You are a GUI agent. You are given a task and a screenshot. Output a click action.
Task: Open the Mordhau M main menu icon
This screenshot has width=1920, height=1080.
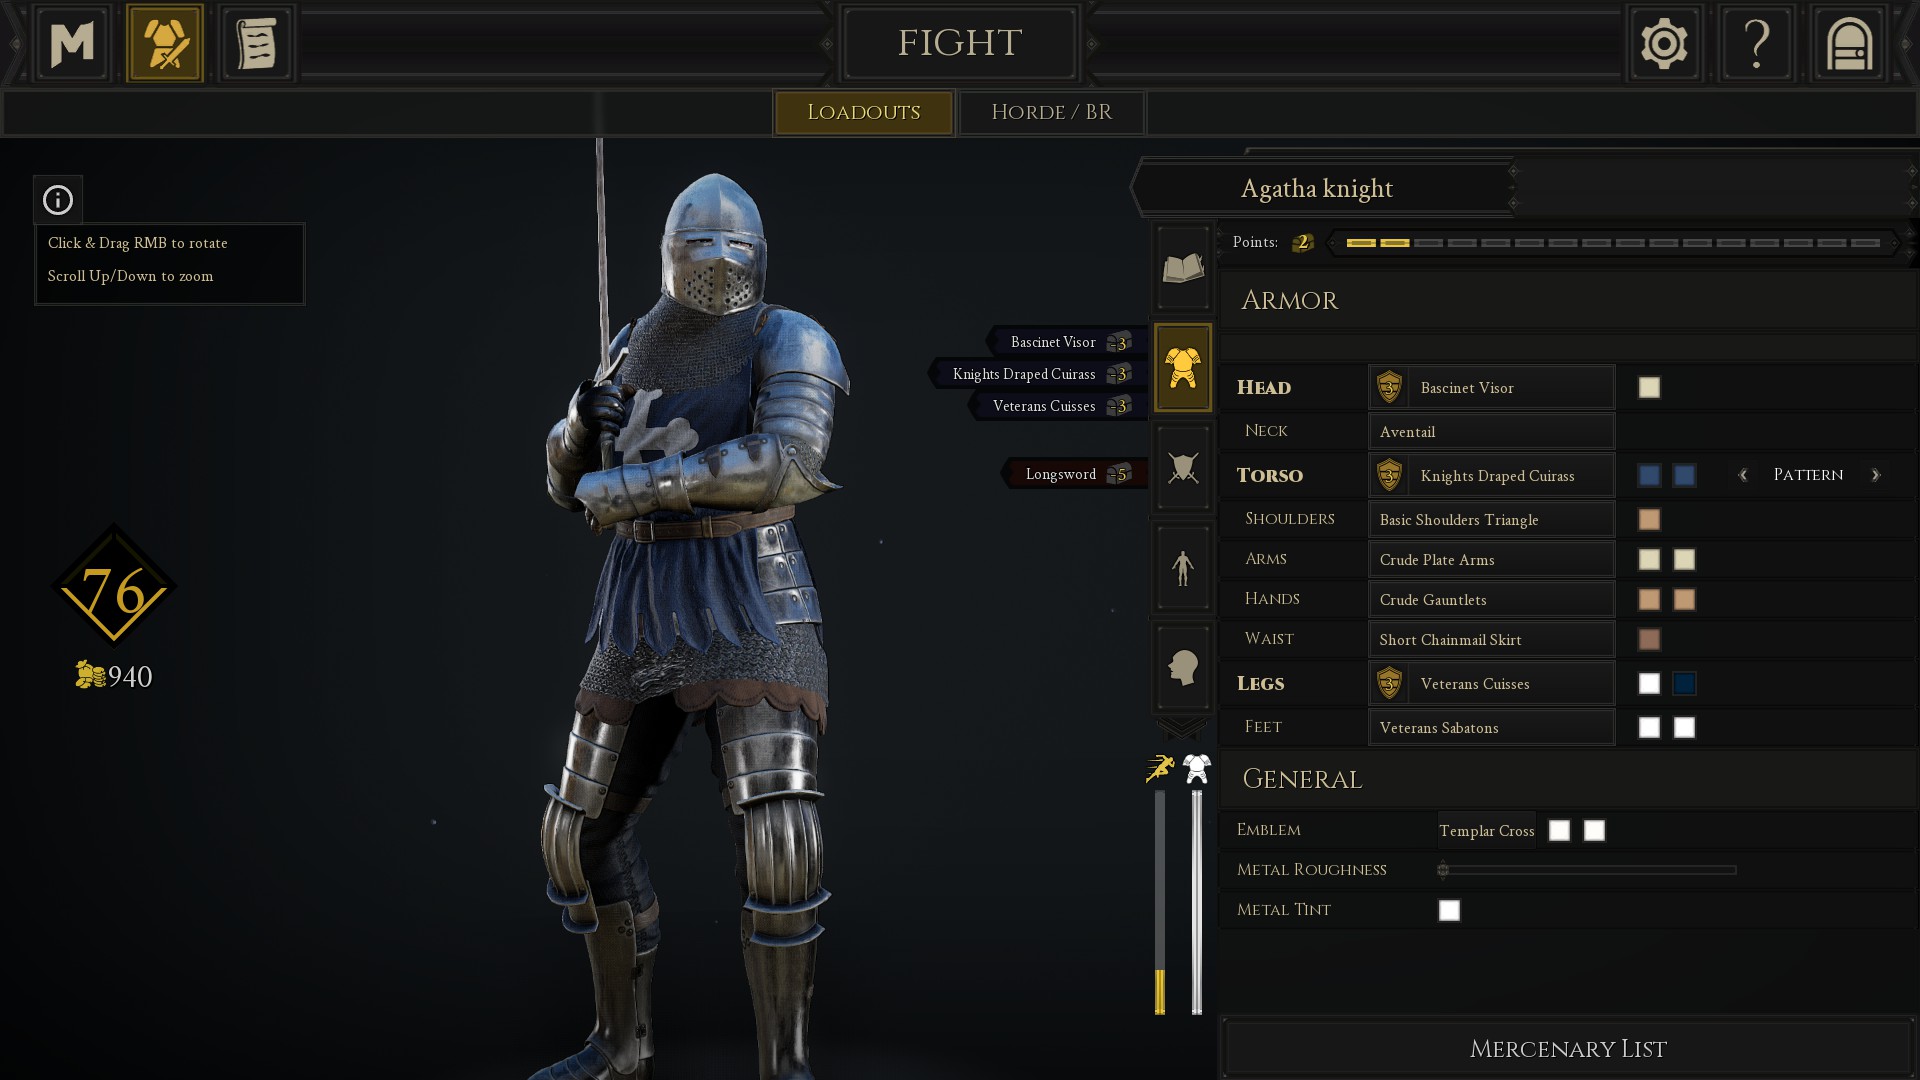(72, 43)
